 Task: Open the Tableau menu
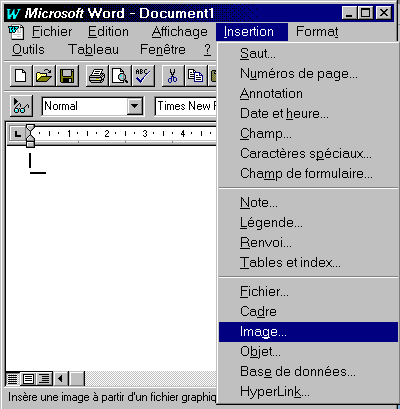pos(93,50)
